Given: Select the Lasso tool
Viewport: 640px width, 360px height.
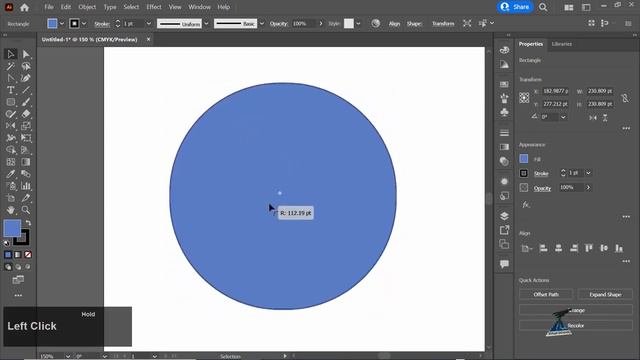Looking at the screenshot, I should [x=26, y=66].
